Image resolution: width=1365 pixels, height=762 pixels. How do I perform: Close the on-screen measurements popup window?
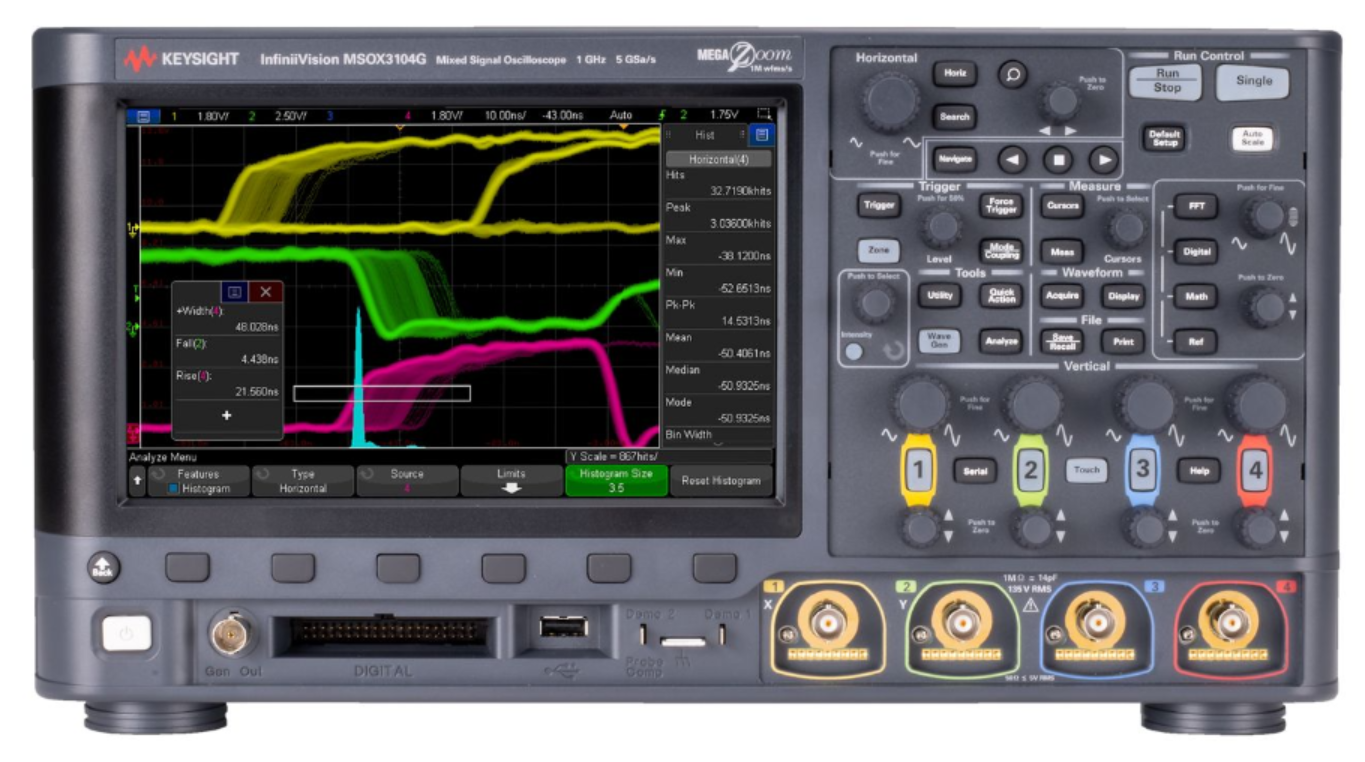coord(265,292)
